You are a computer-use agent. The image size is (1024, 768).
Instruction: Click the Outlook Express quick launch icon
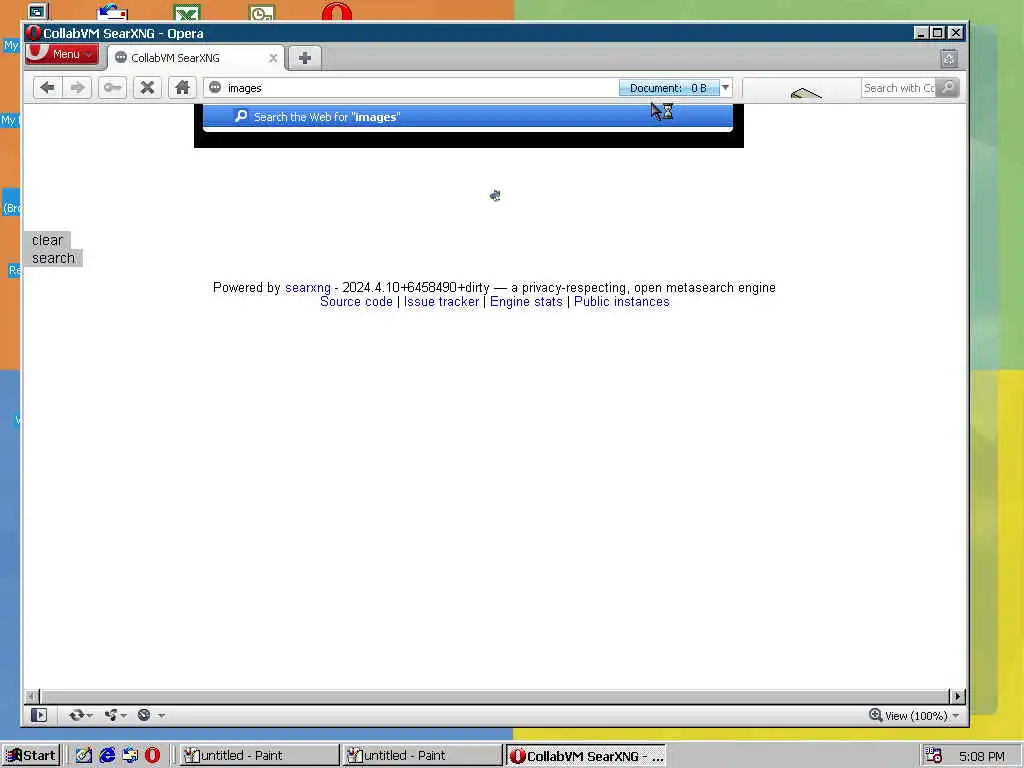point(130,756)
